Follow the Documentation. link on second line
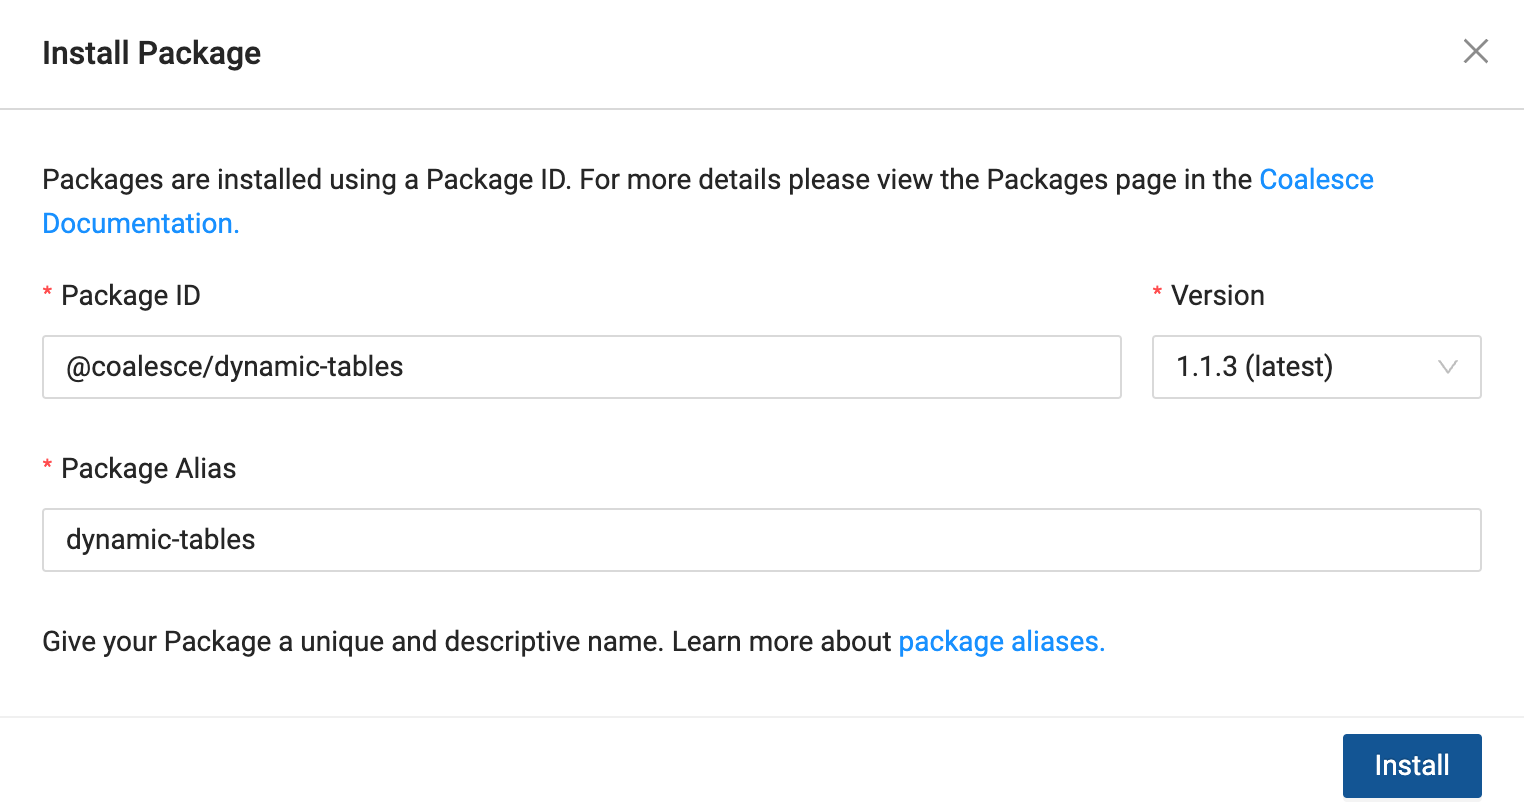This screenshot has width=1524, height=808. coord(141,224)
